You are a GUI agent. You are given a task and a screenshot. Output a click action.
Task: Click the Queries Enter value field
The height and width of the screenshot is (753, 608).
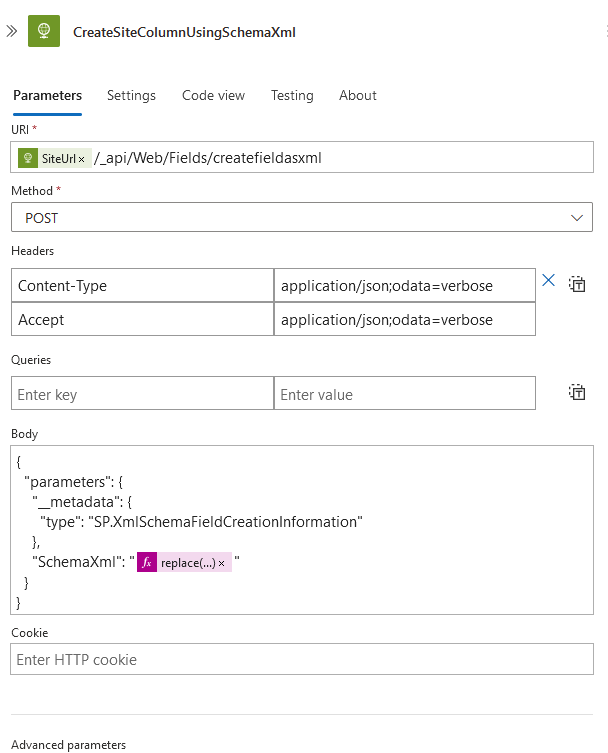point(404,393)
